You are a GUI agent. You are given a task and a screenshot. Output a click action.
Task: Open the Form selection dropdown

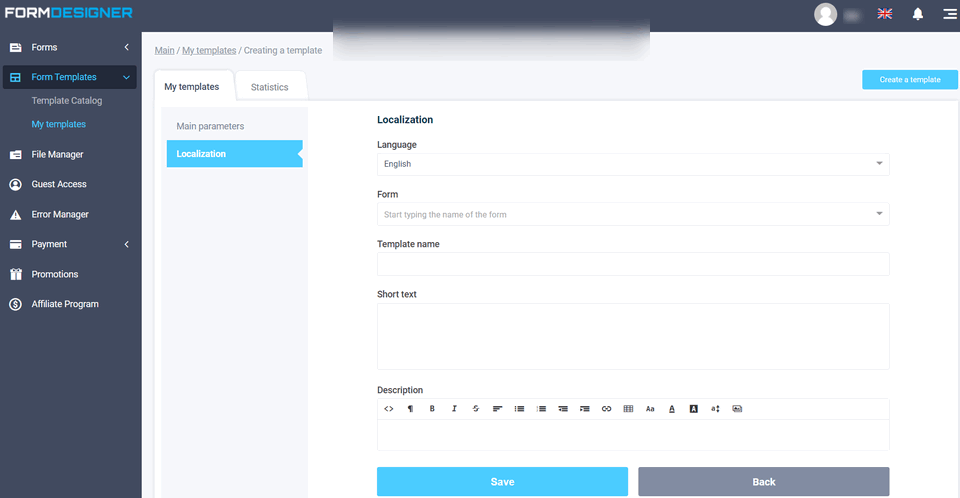(x=632, y=214)
